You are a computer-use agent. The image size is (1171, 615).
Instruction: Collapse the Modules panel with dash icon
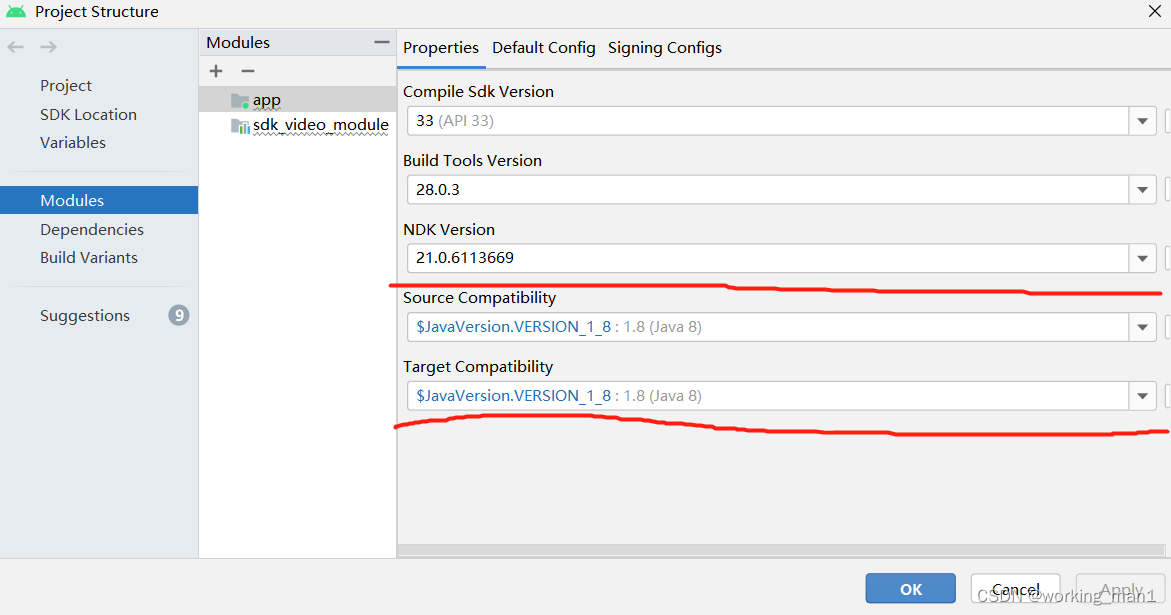382,43
